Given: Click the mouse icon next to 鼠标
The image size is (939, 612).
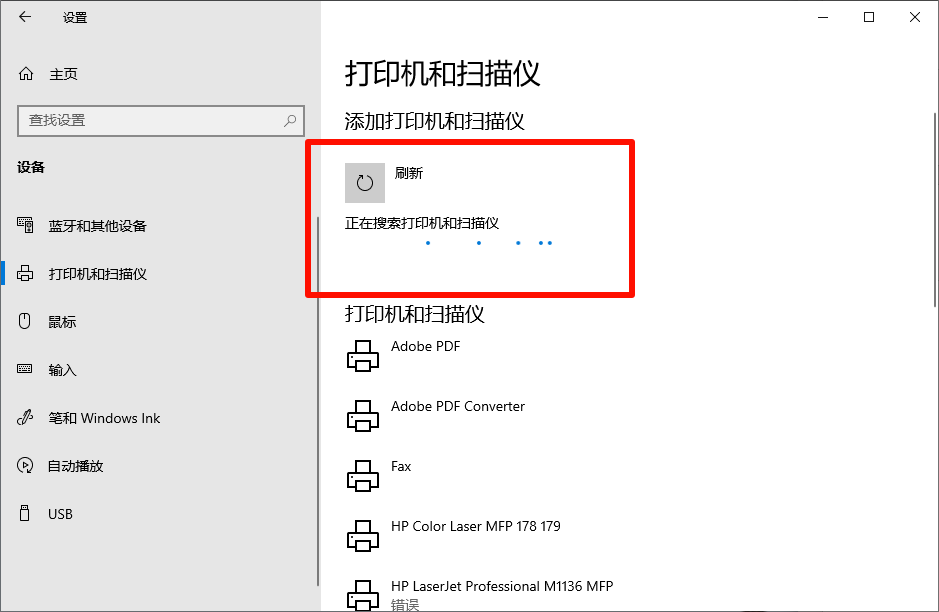Looking at the screenshot, I should (x=25, y=321).
